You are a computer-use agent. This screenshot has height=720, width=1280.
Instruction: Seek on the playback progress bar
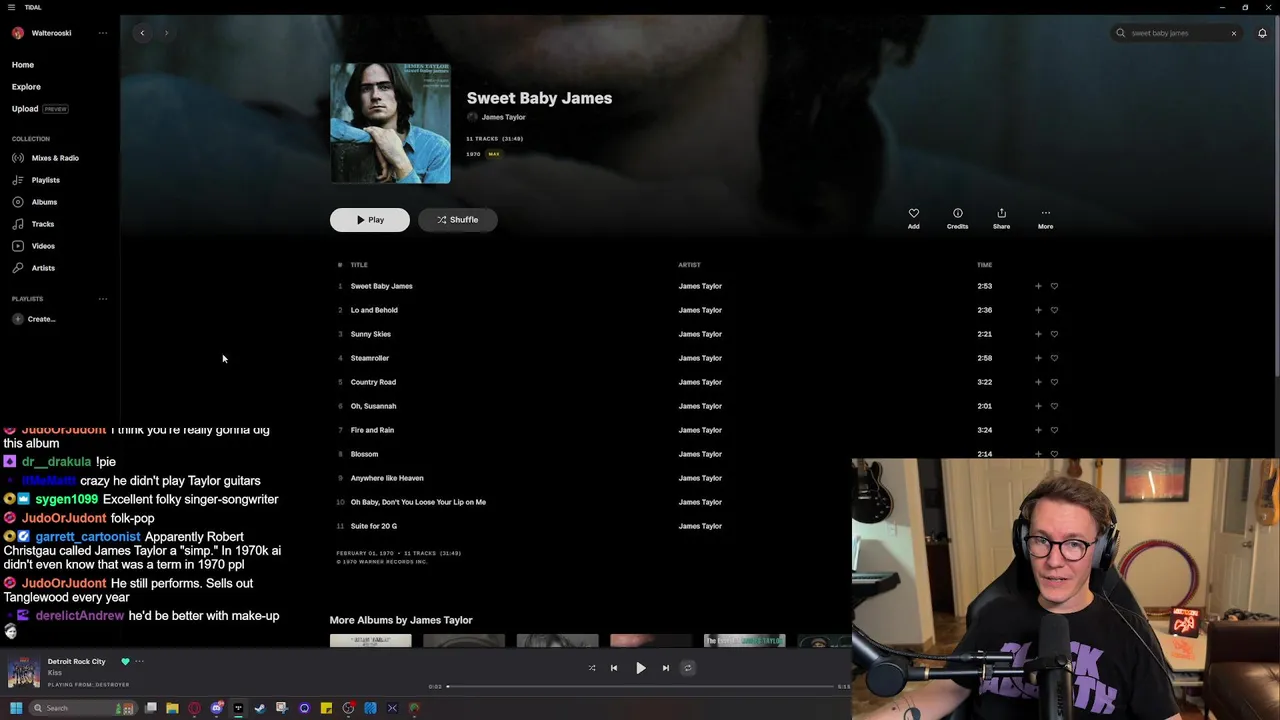(640, 687)
